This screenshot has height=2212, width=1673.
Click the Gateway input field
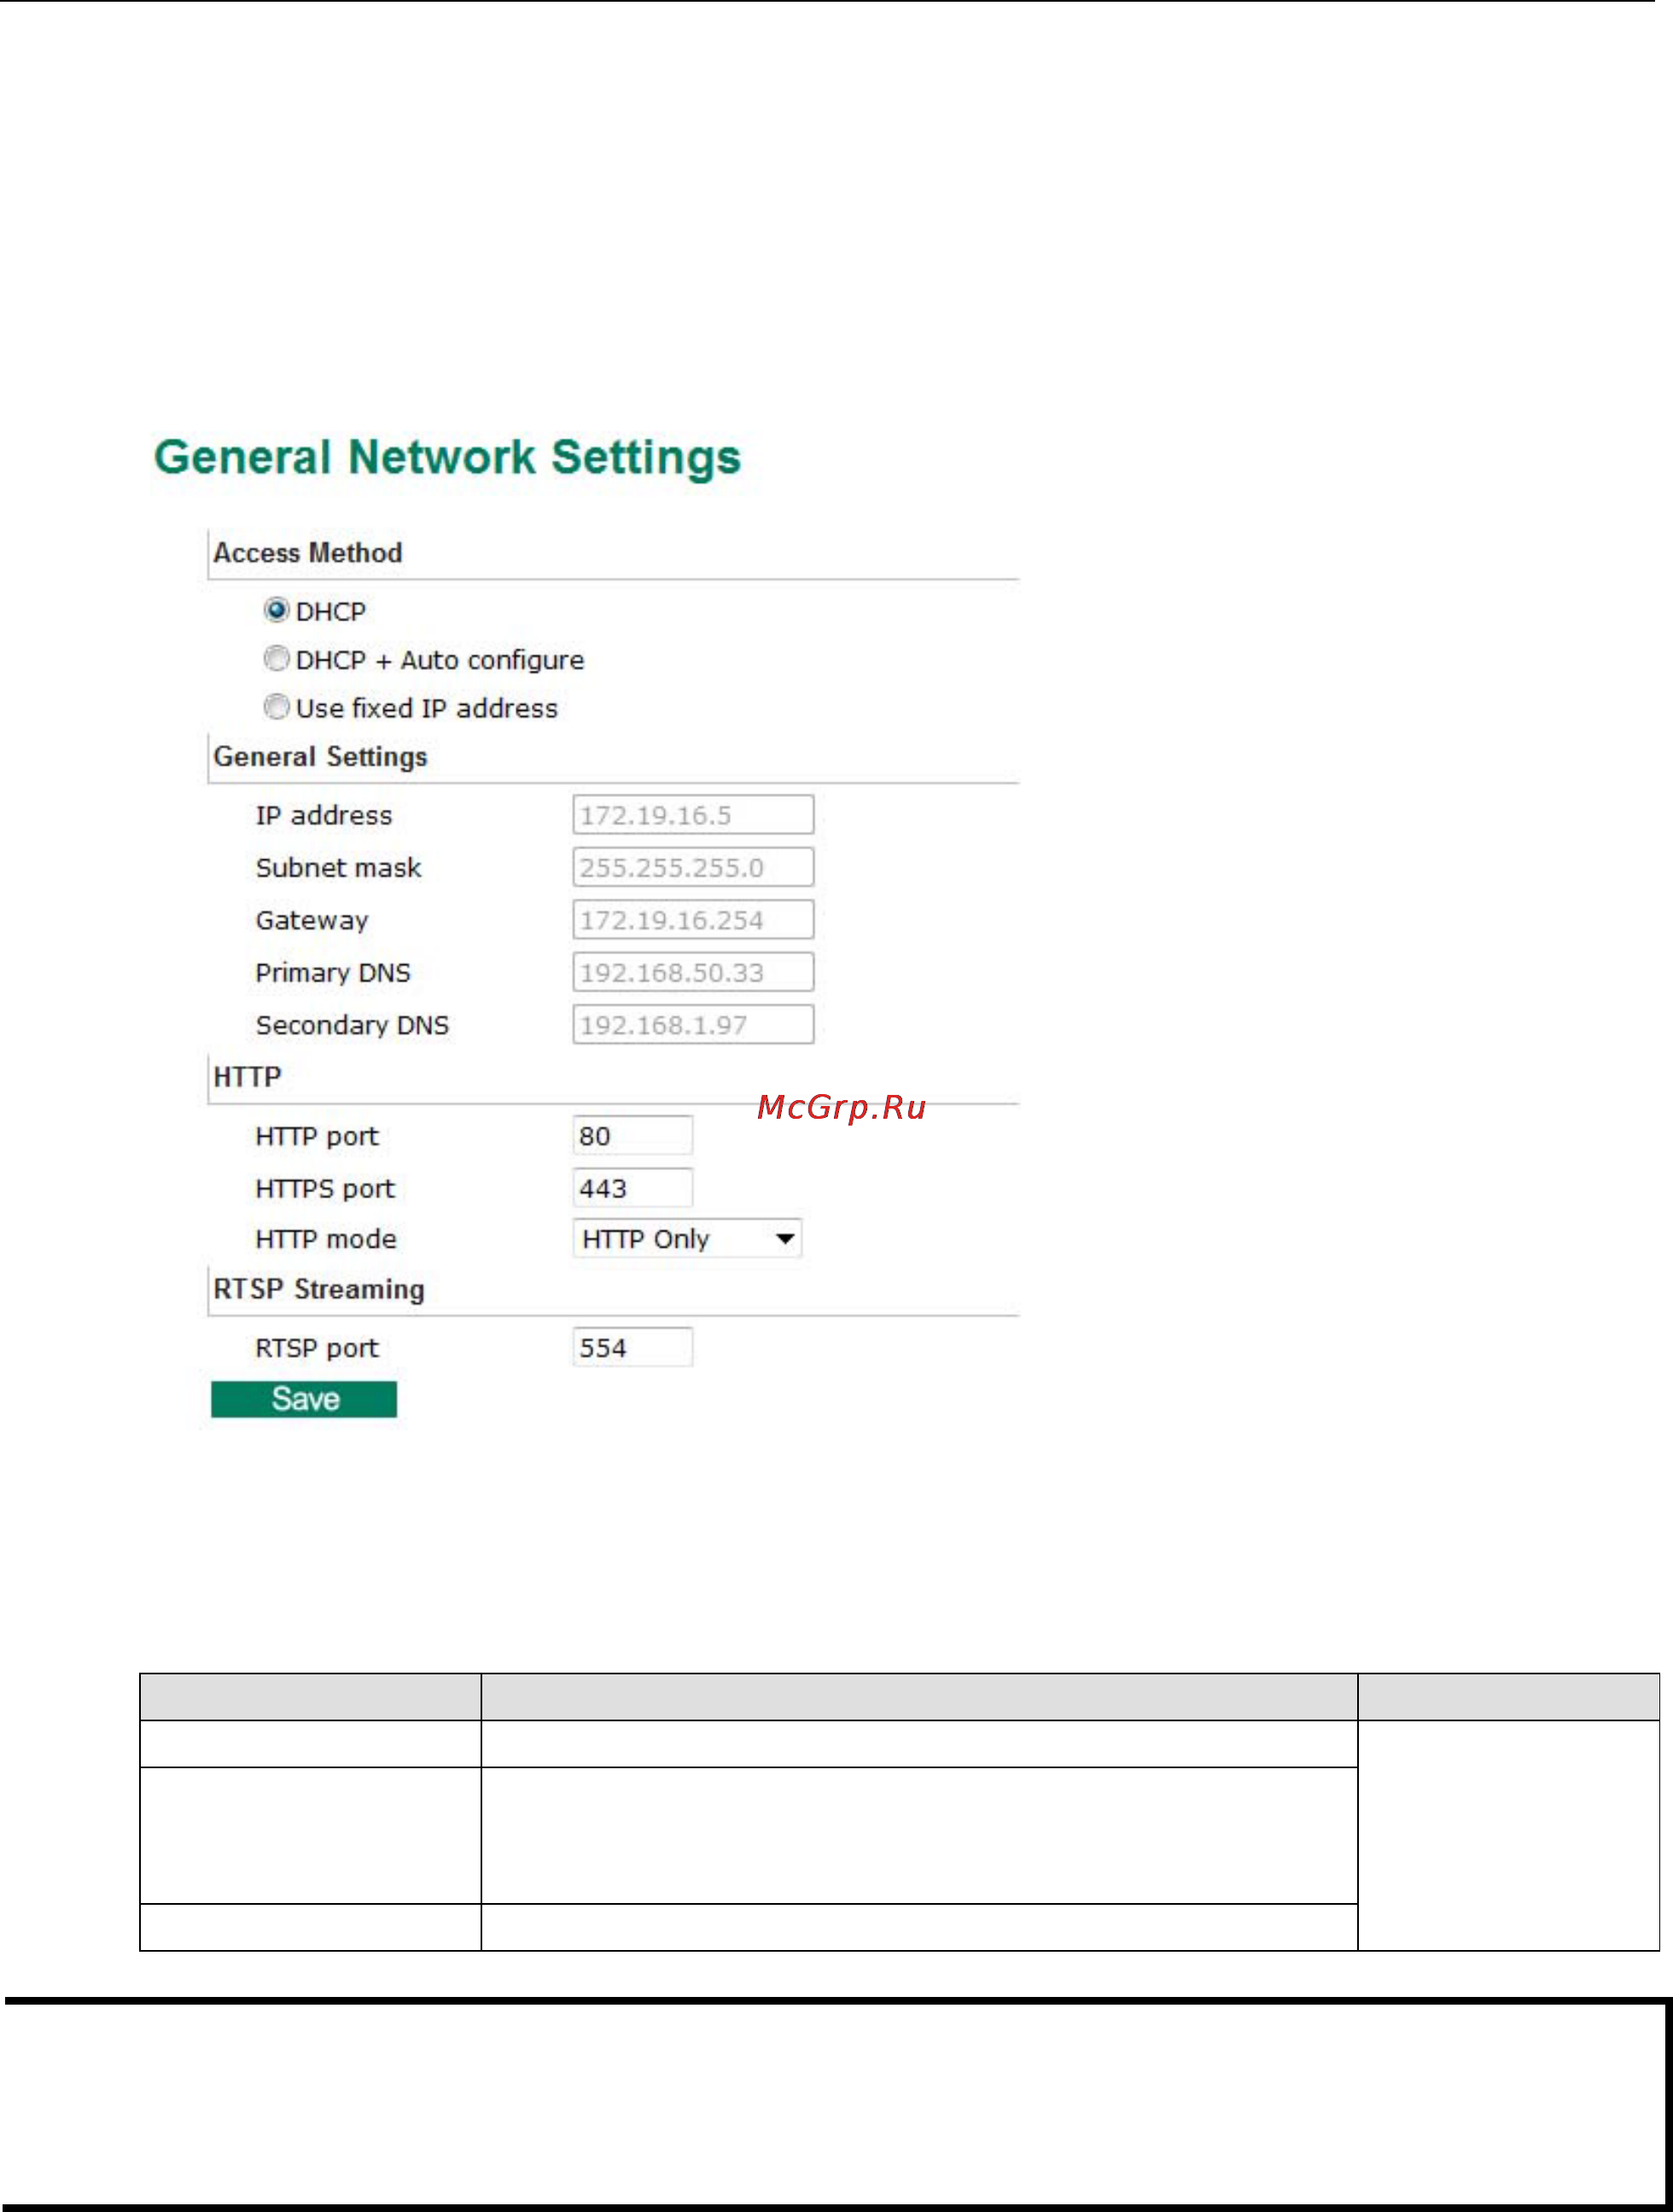693,920
